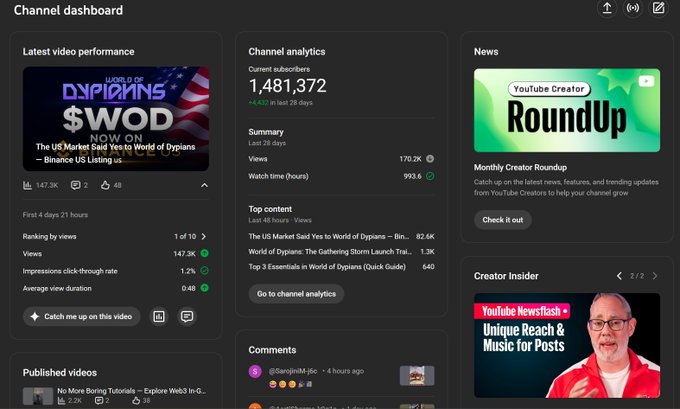Click the likes icon showing 38 in Published videos
Image resolution: width=680 pixels, height=409 pixels.
pyautogui.click(x=136, y=401)
